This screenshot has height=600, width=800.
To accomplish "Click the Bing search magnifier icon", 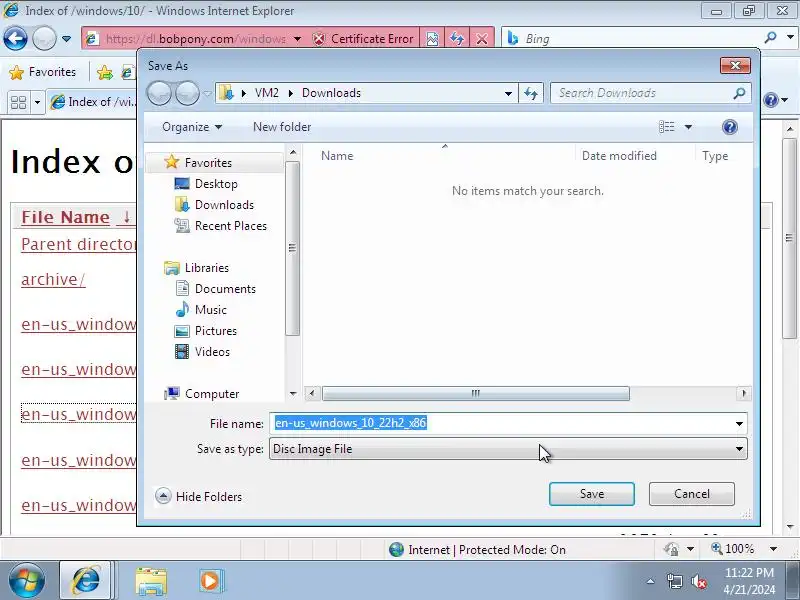I will [x=770, y=37].
